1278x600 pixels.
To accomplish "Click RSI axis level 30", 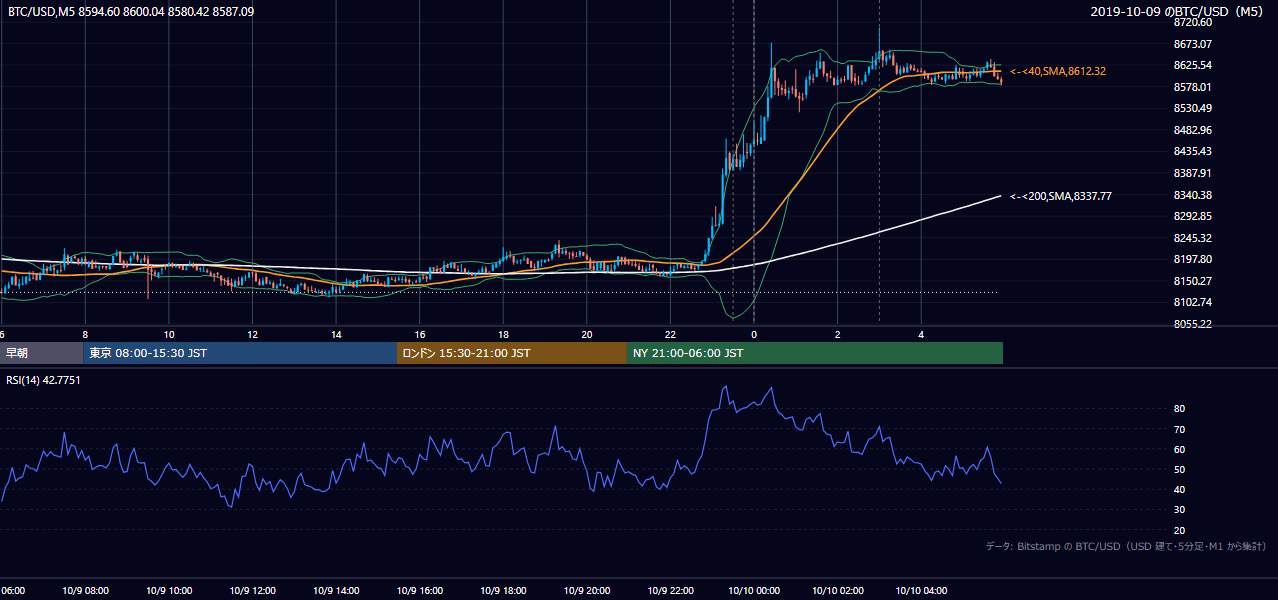I will 1180,510.
